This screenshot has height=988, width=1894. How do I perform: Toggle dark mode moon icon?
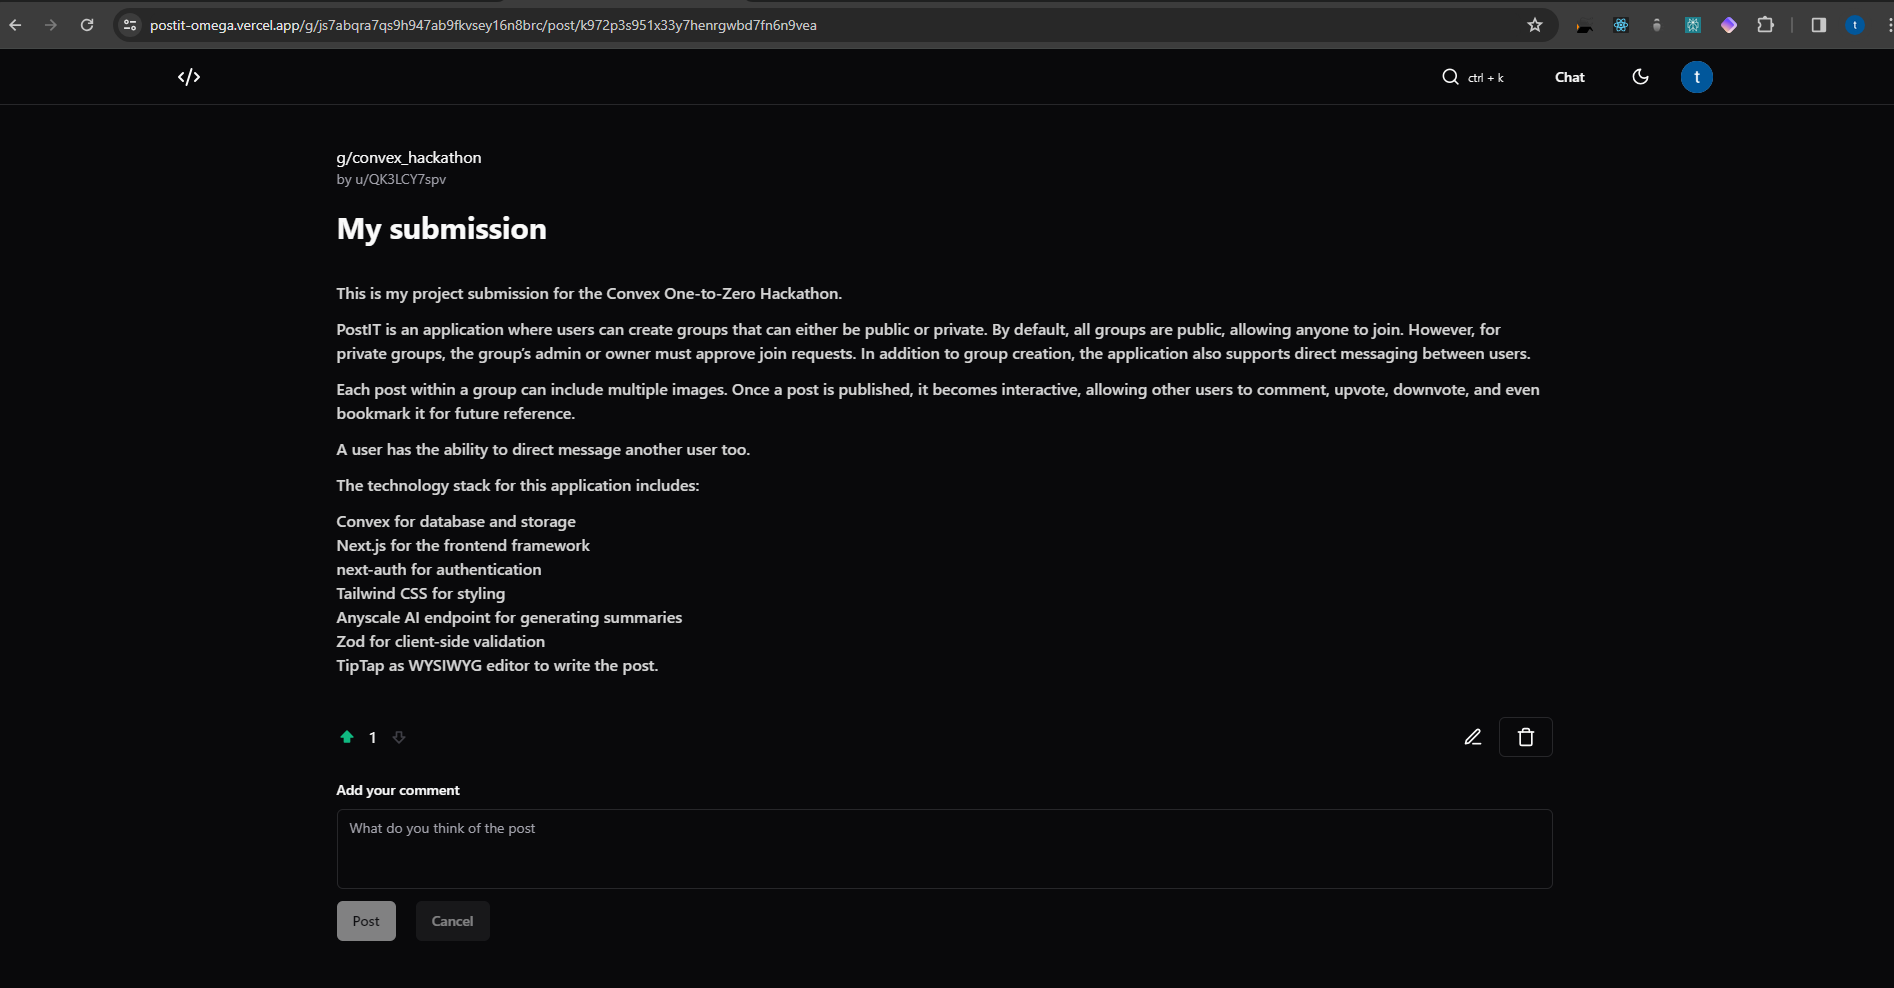pyautogui.click(x=1640, y=77)
